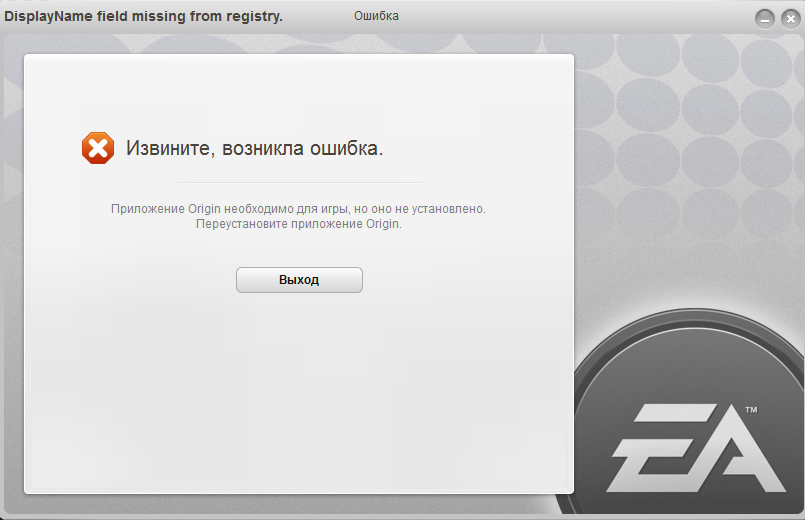805x520 pixels.
Task: Click the red error X icon
Action: coord(98,148)
